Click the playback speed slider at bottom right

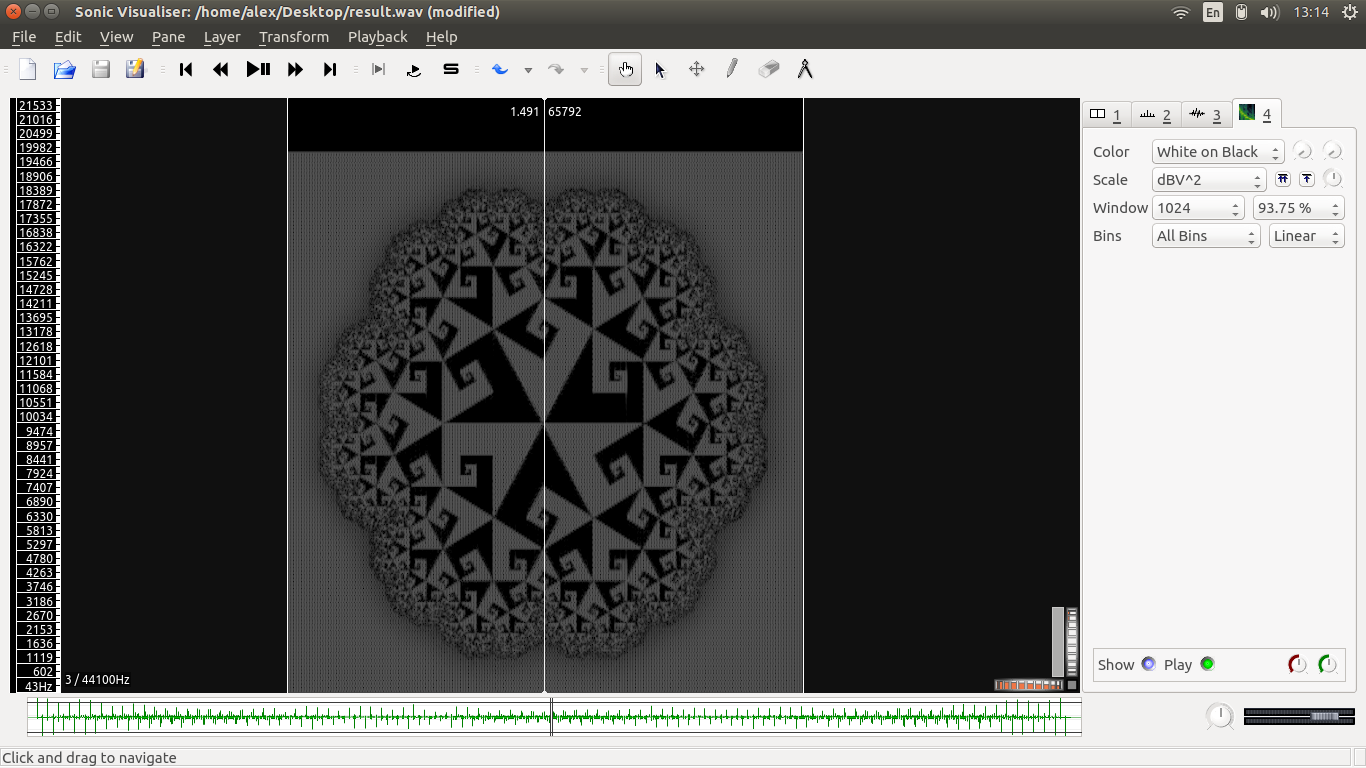coord(1299,716)
